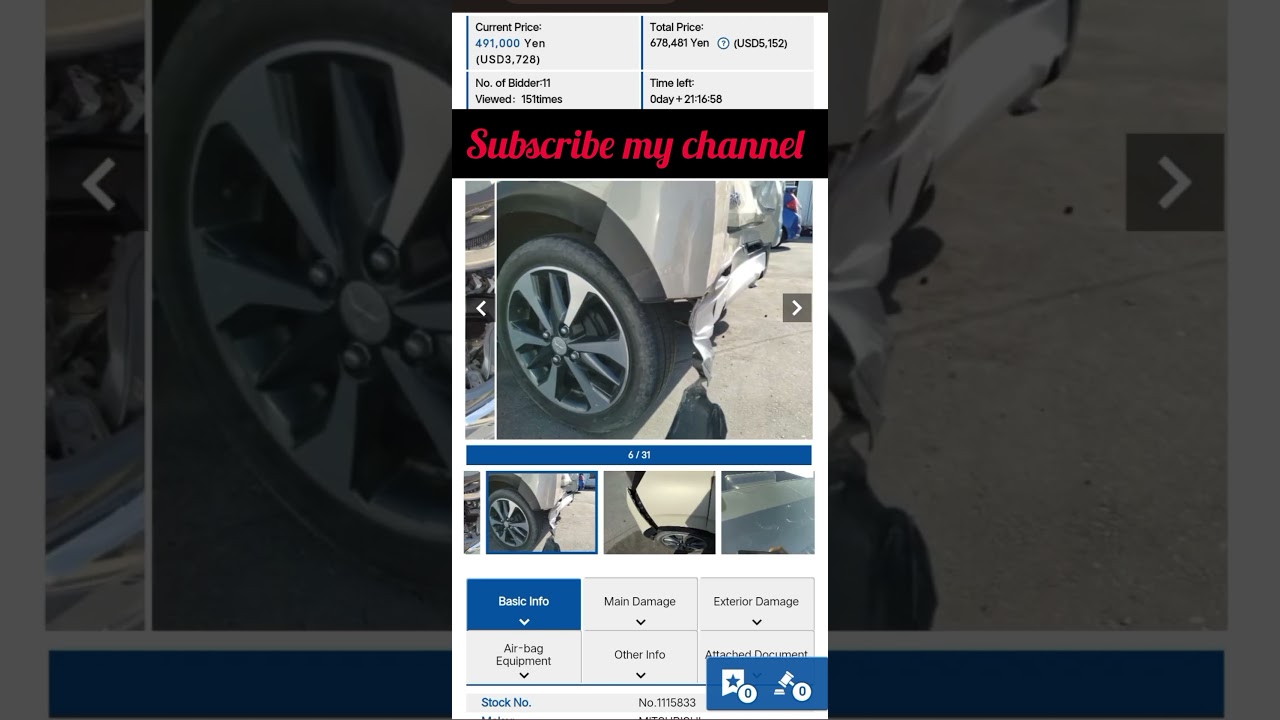Image resolution: width=1280 pixels, height=720 pixels.
Task: Go to next image in blurred background viewer
Action: (x=1175, y=182)
